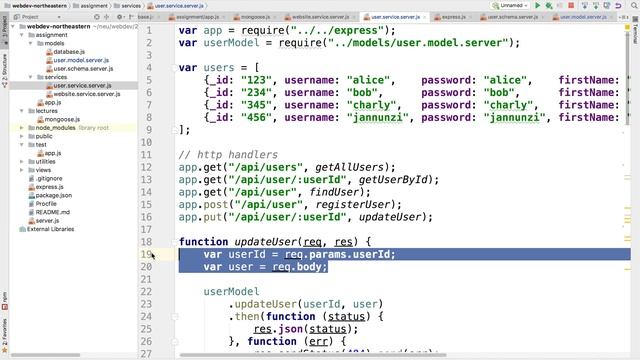
Task: Click the VCS update project icon
Action: click(585, 5)
